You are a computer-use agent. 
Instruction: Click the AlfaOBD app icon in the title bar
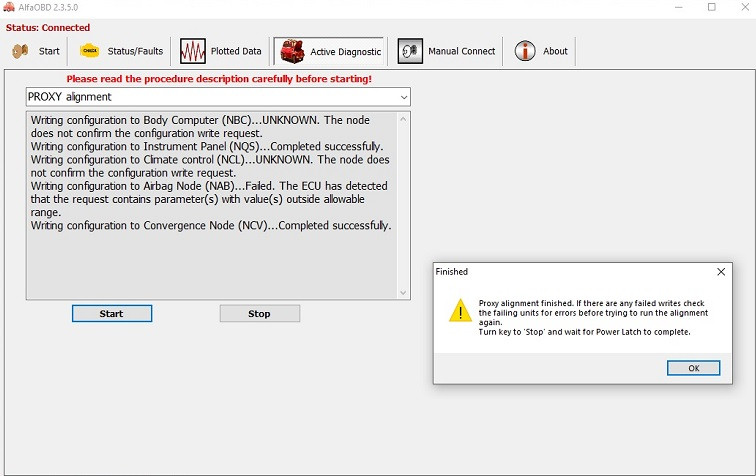coord(10,7)
